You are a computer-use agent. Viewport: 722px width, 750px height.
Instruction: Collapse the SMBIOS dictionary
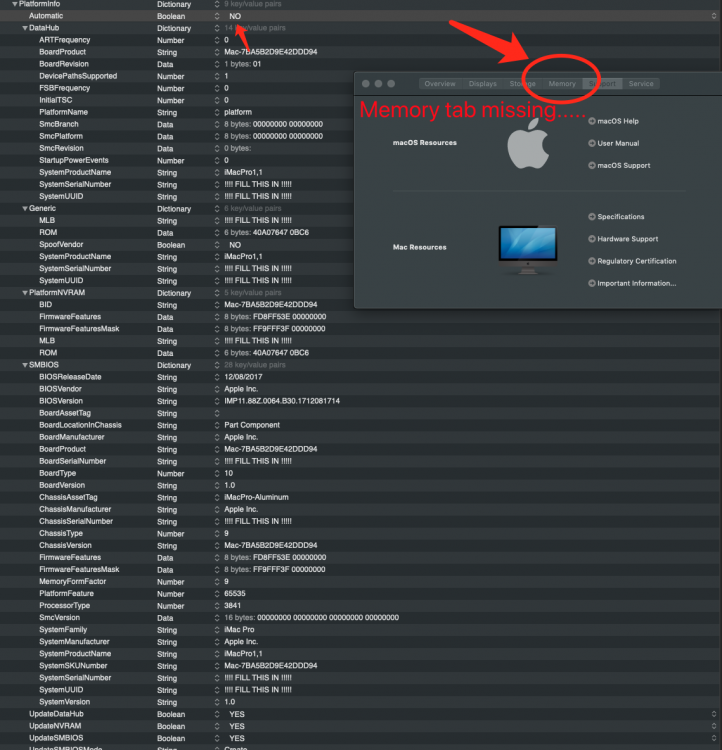[x=25, y=365]
